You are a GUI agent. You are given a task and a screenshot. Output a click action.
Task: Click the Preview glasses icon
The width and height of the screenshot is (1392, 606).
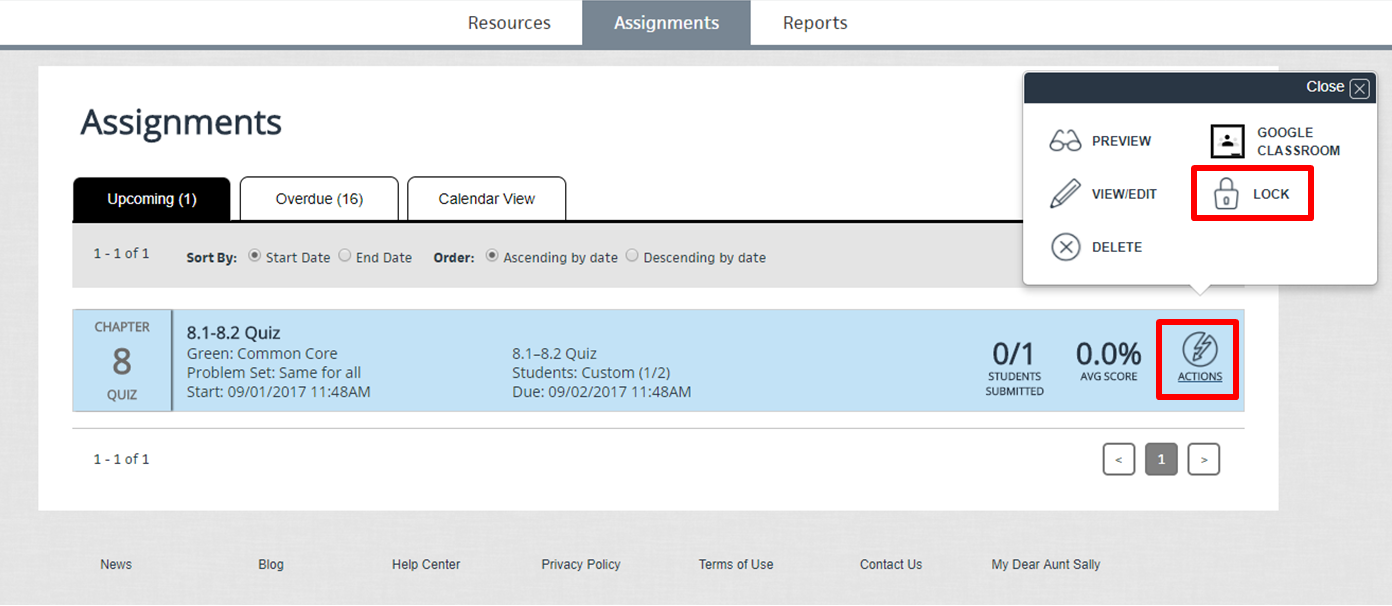[1065, 141]
